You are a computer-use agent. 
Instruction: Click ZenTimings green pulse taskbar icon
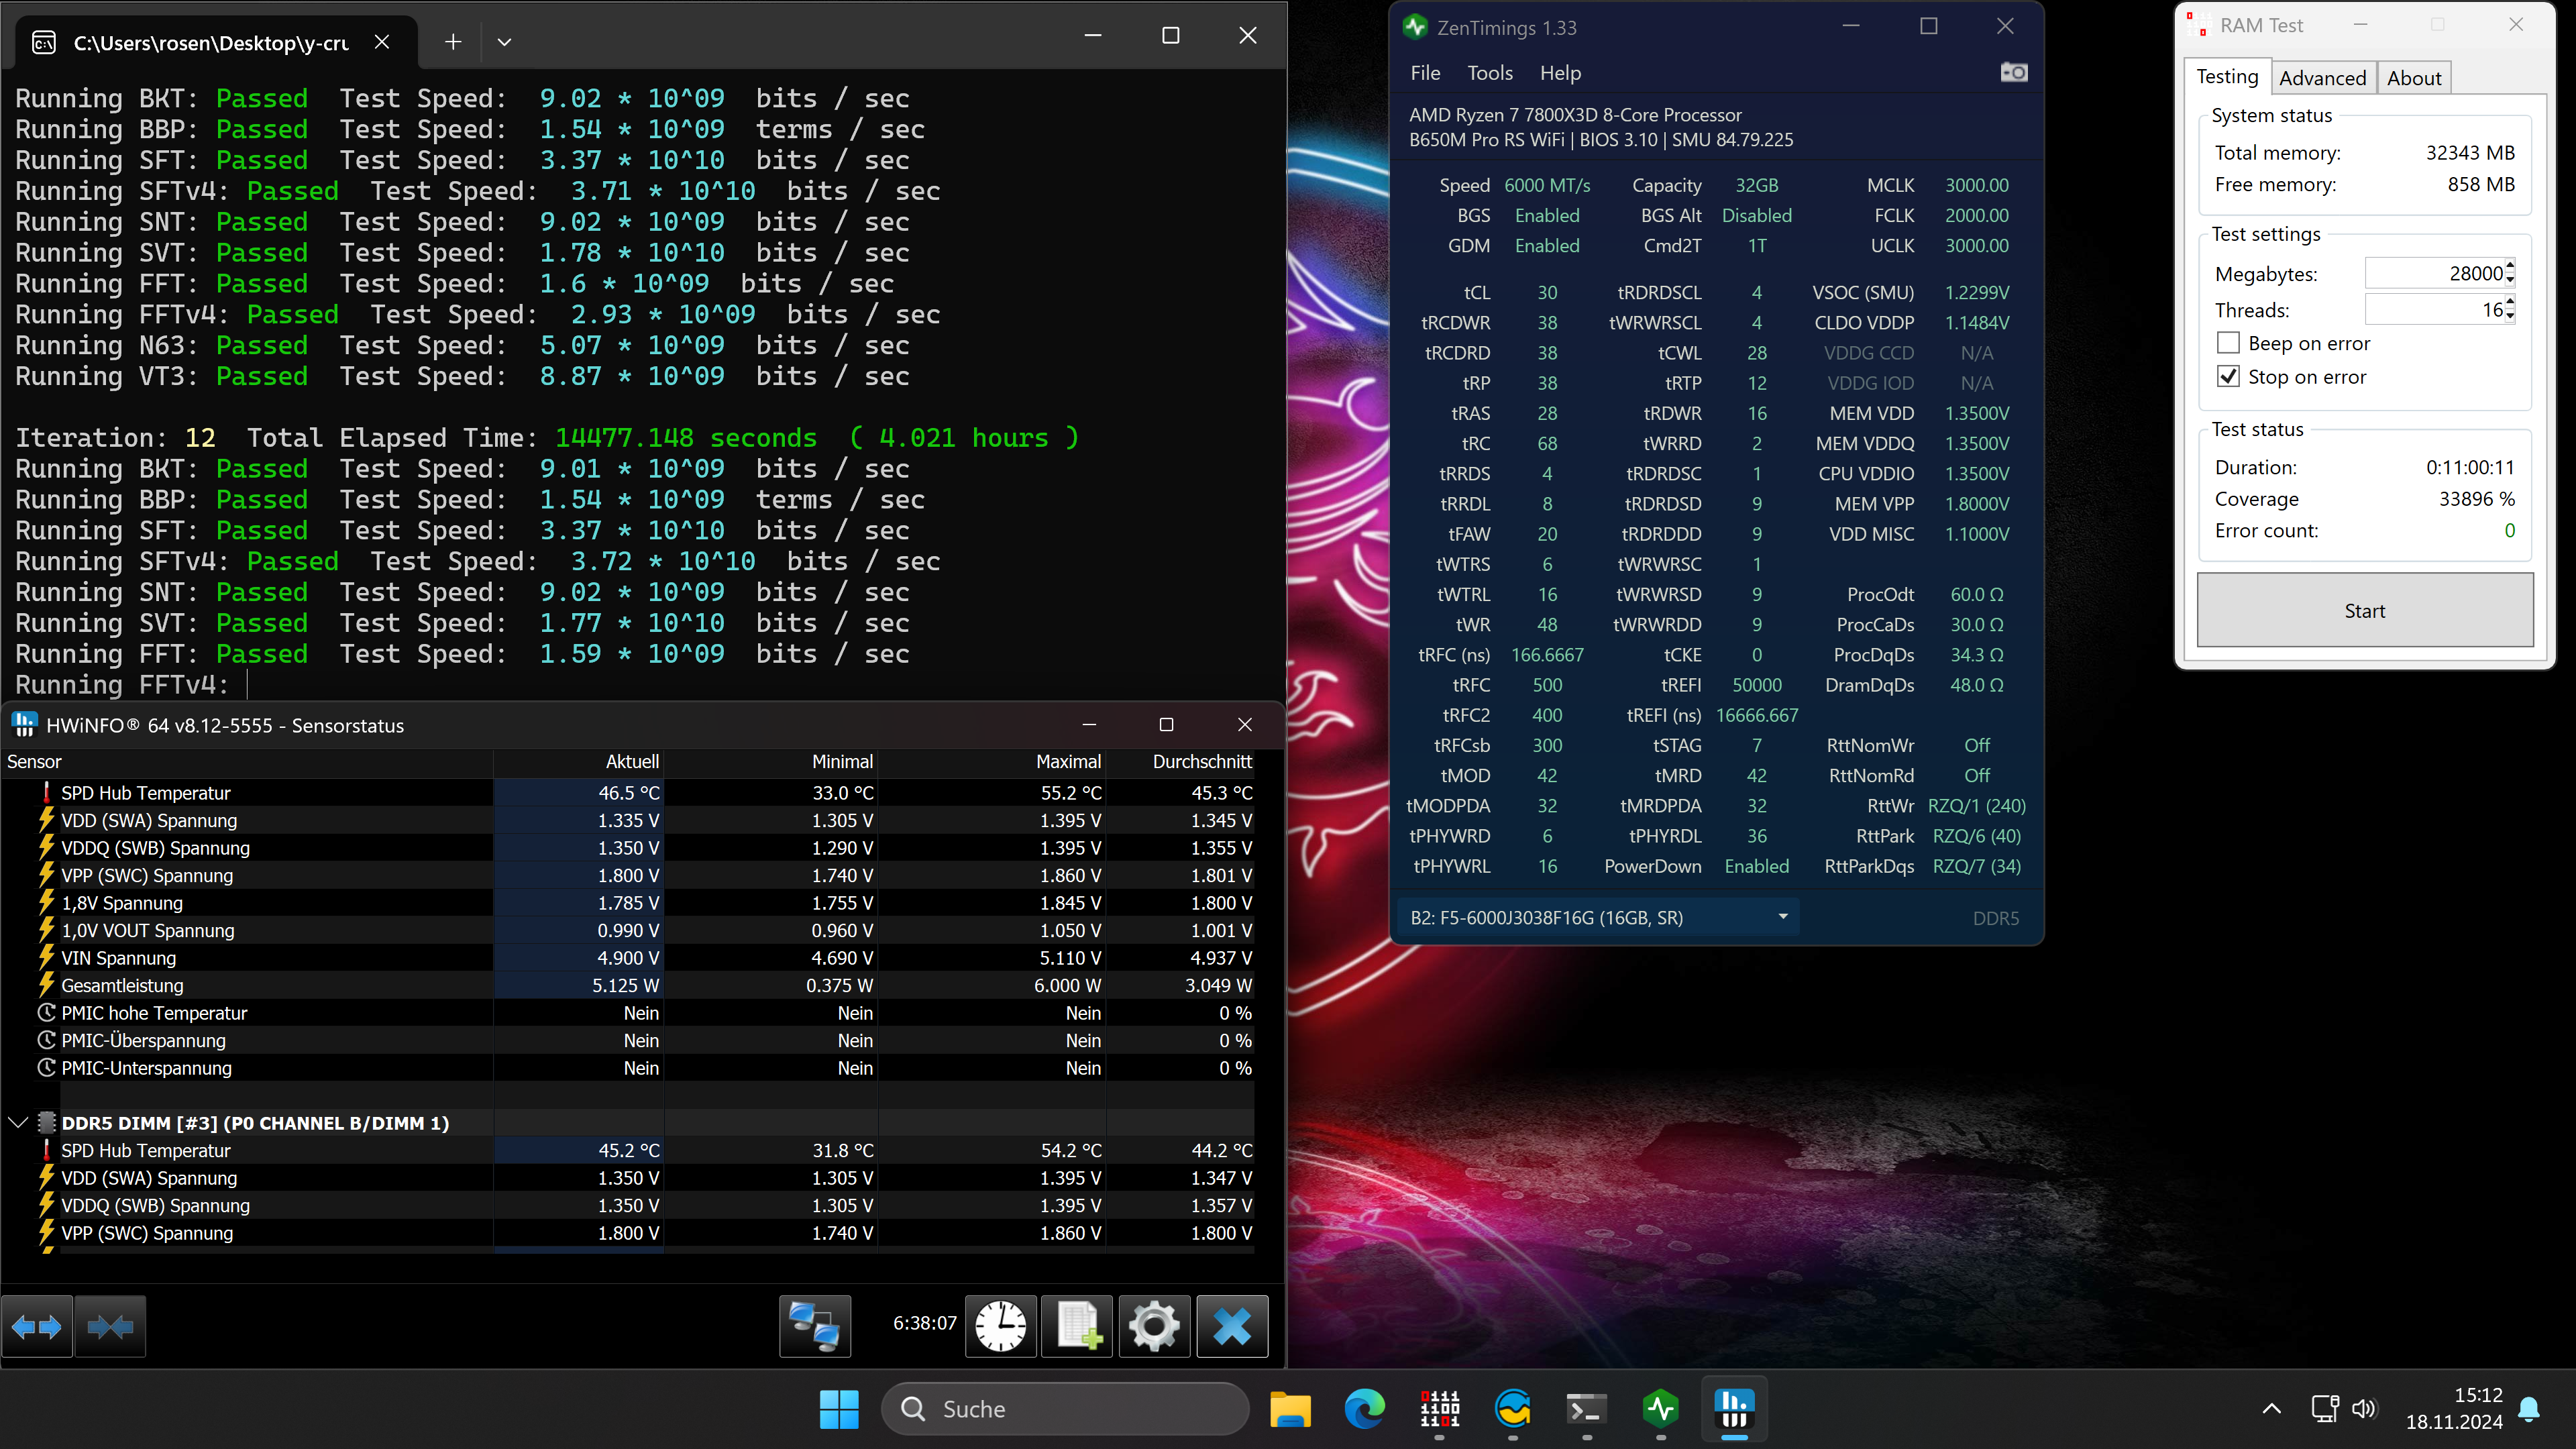point(1661,1409)
